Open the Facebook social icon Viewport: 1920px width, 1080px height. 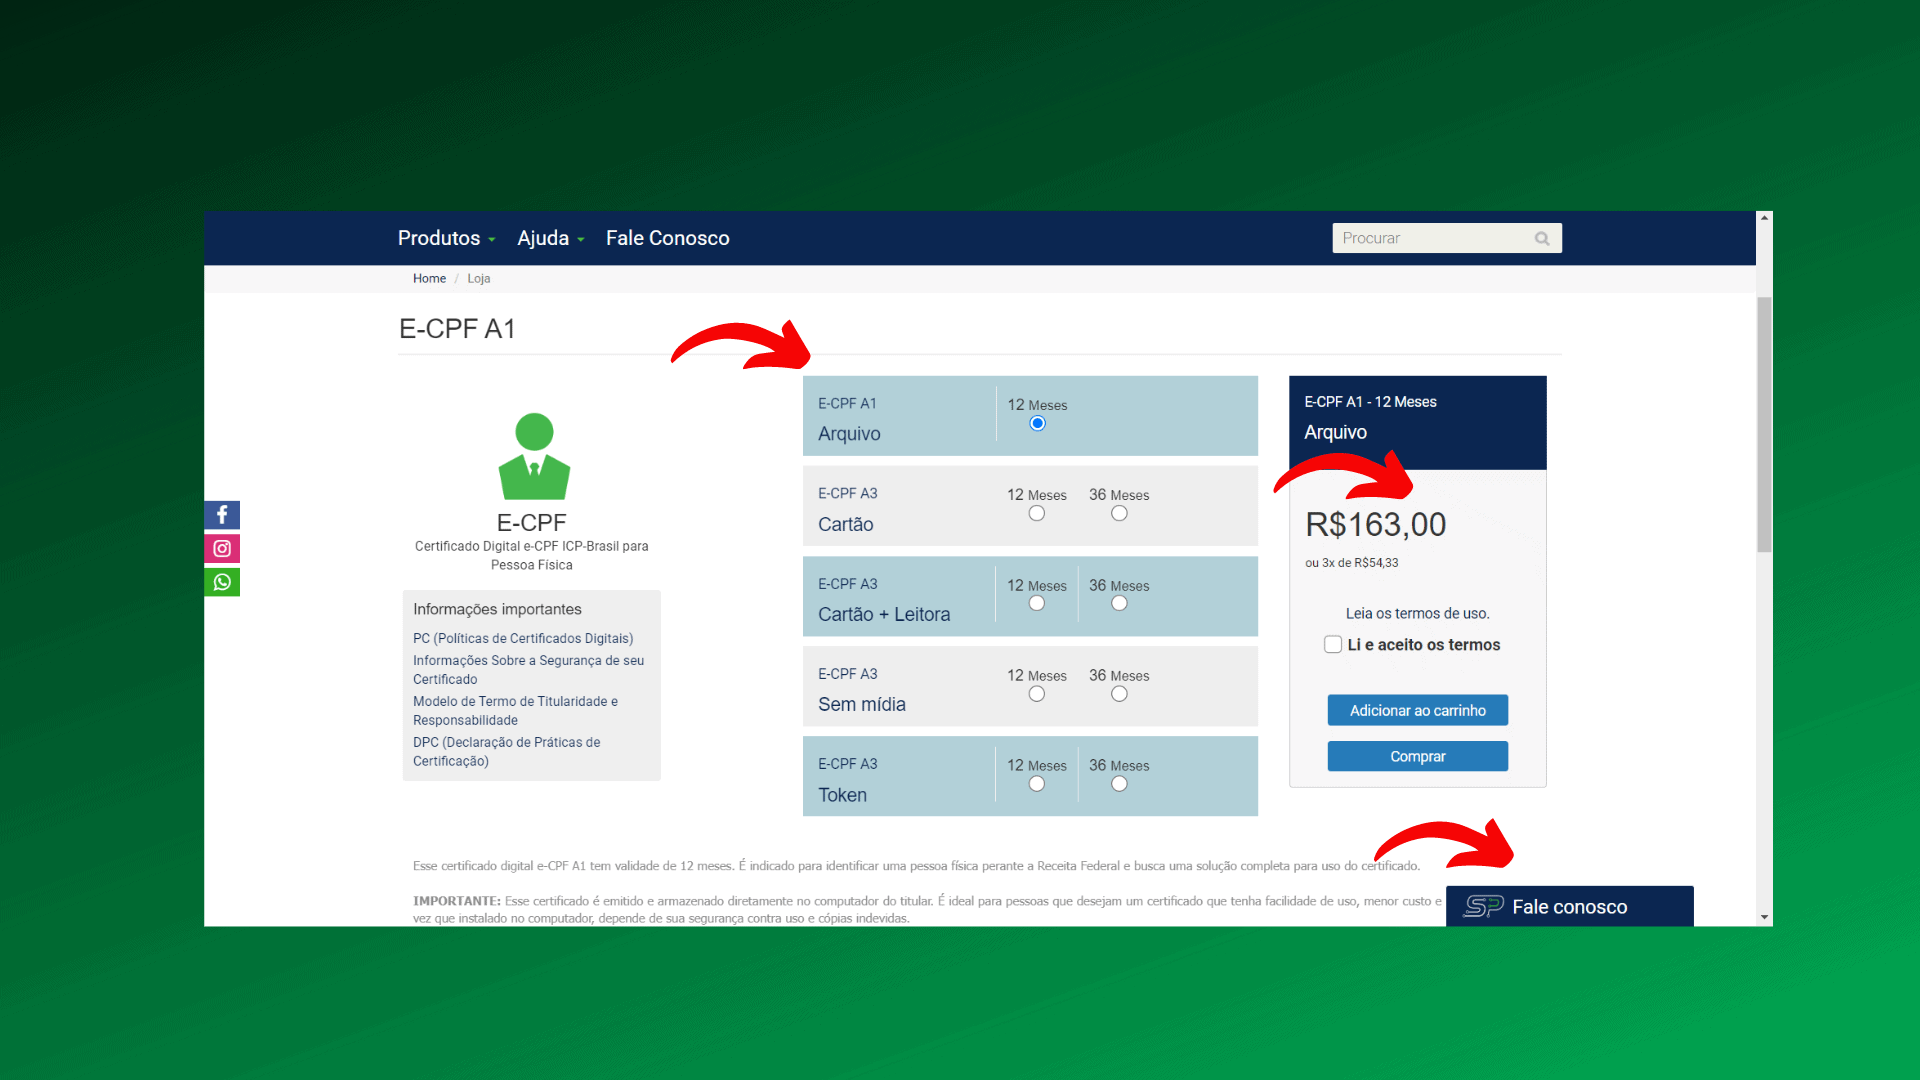(222, 515)
